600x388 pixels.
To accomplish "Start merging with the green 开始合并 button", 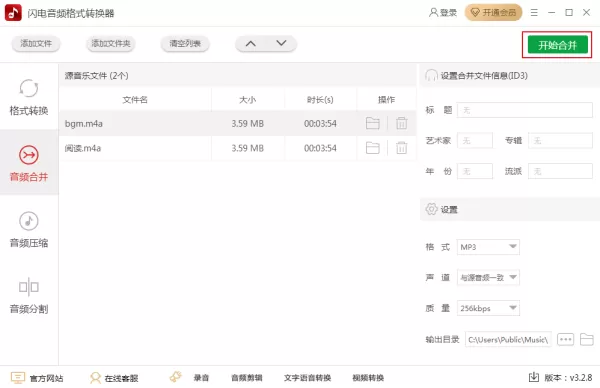I will point(558,45).
